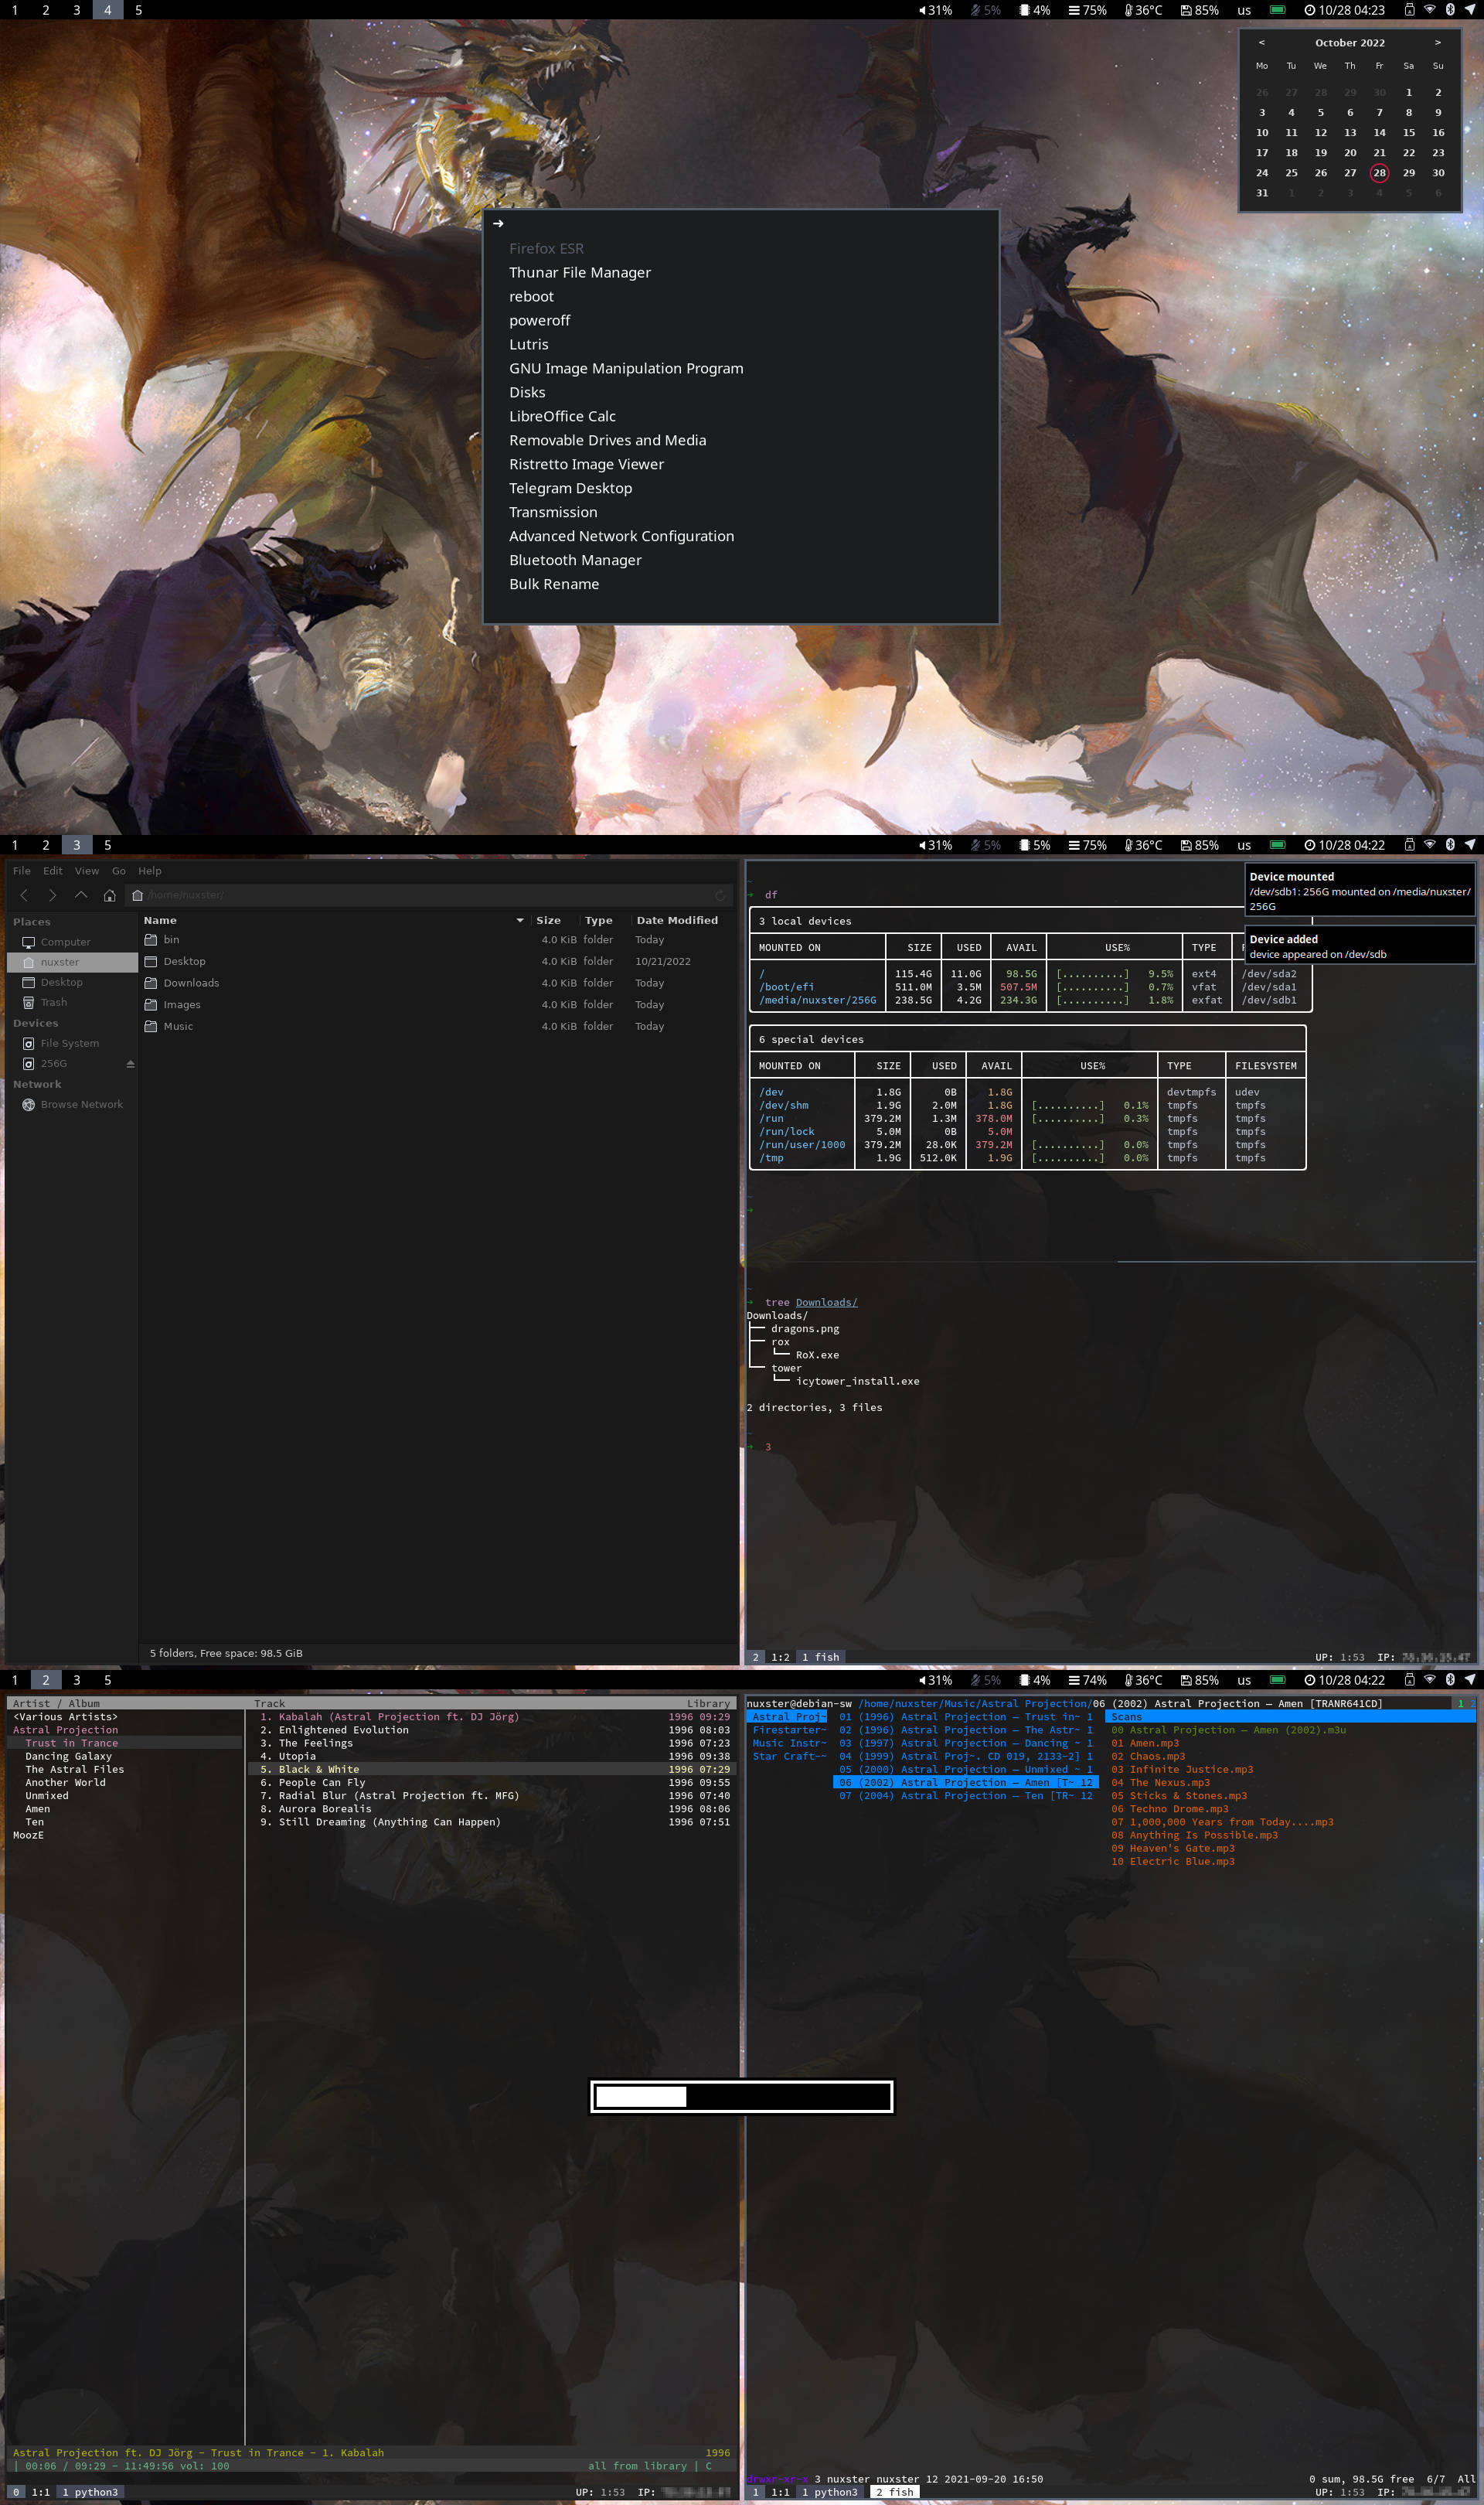Choose reboot in the launcher list
Screen dimensions: 1484x2505
tap(741, 297)
